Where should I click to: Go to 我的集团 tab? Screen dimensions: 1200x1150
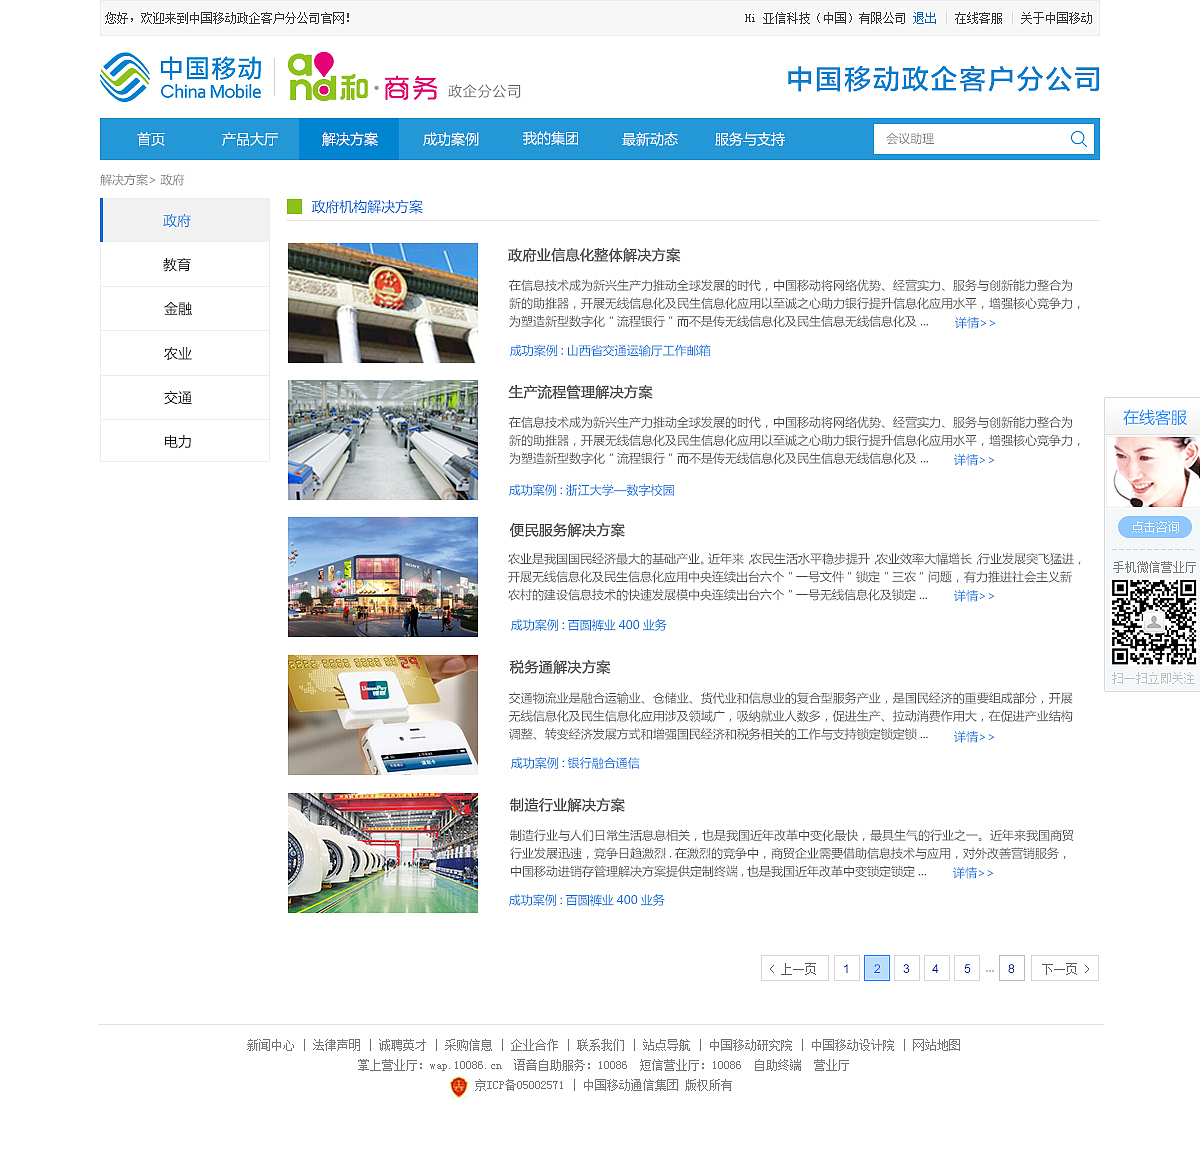pyautogui.click(x=550, y=139)
